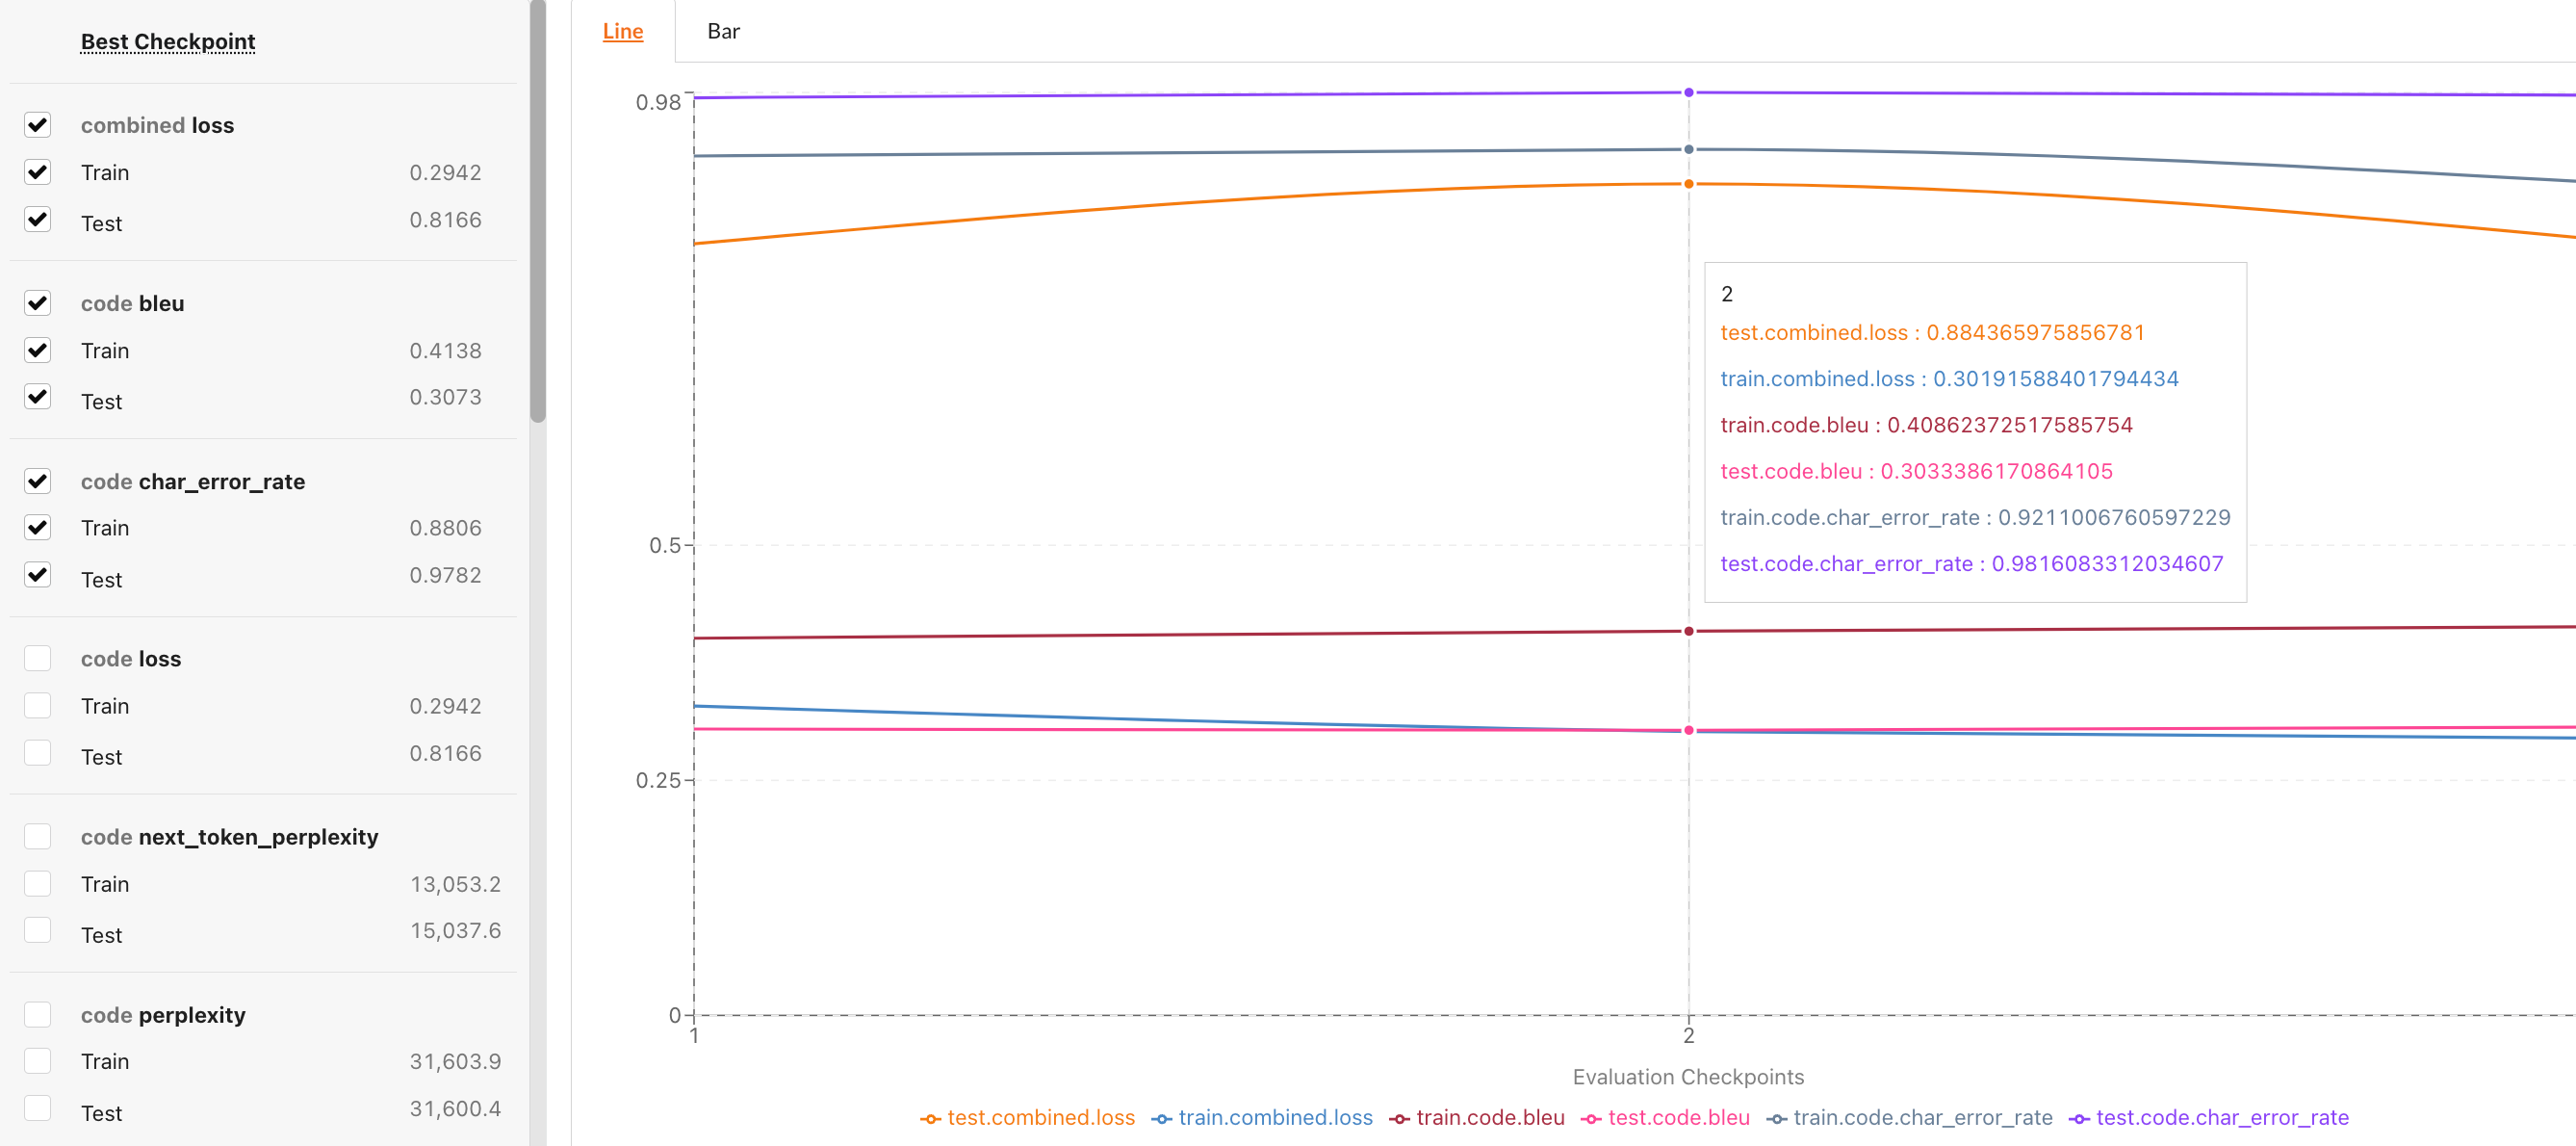Click train.combined.loss legend marker icon
Viewport: 2576px width, 1146px height.
(1162, 1119)
